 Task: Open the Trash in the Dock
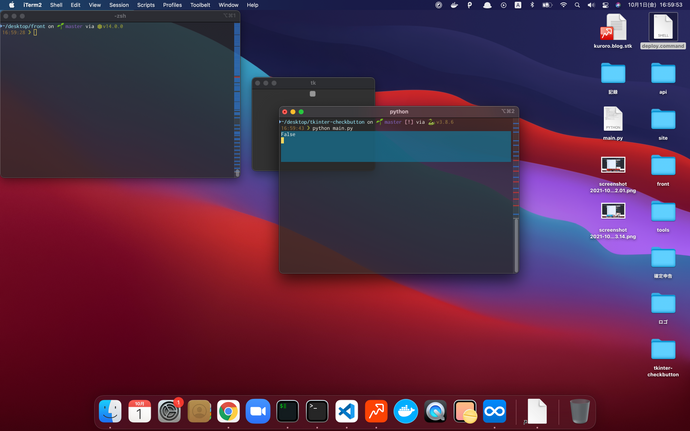pyautogui.click(x=580, y=411)
